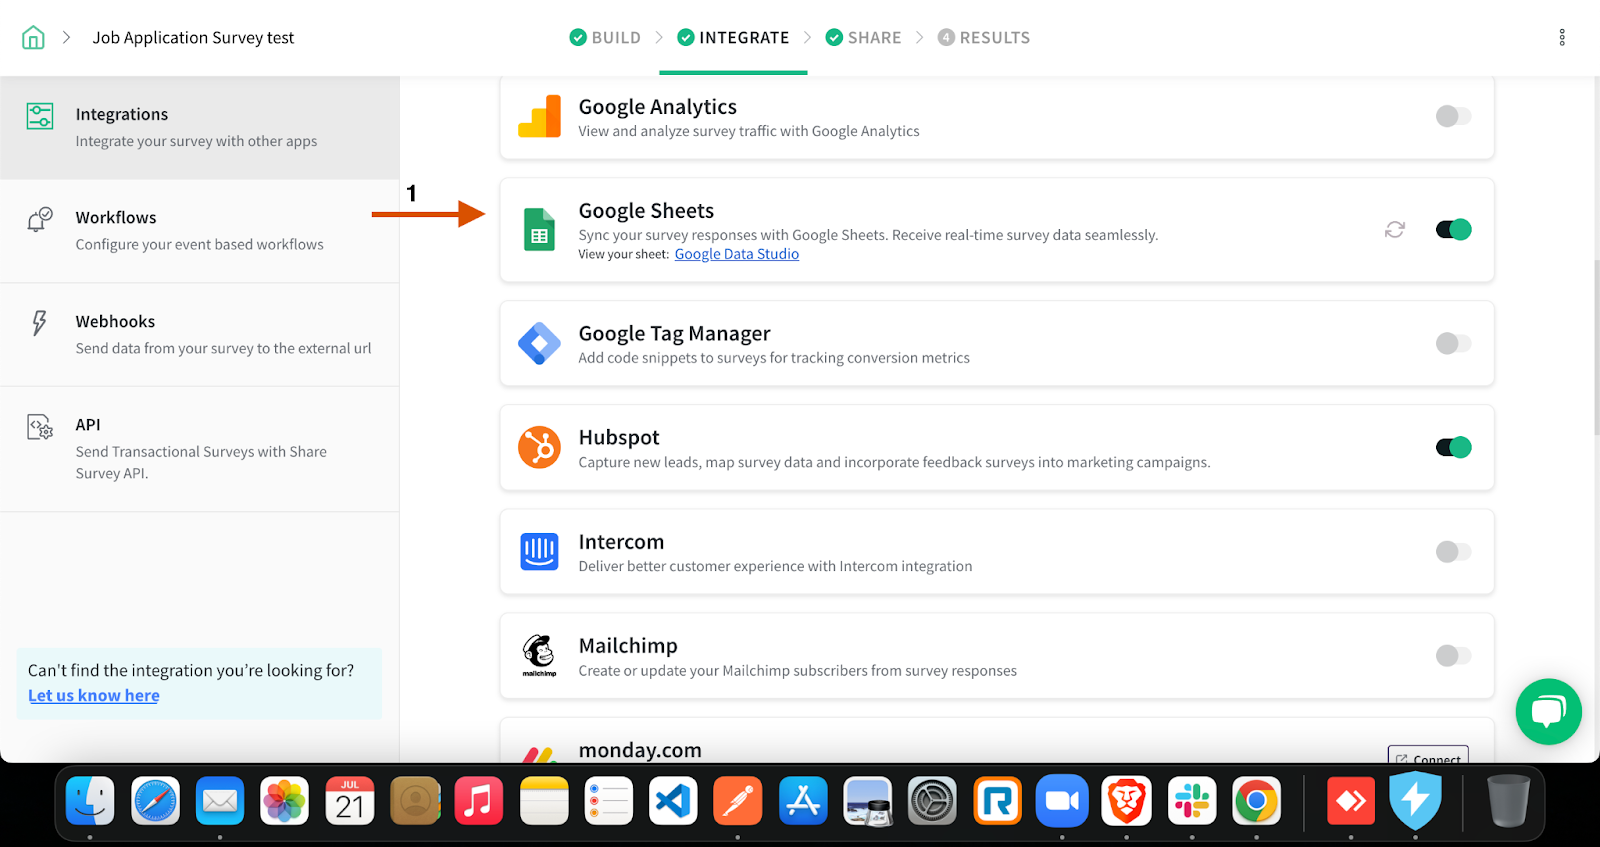Image resolution: width=1600 pixels, height=847 pixels.
Task: Click 'Job Application Survey test' breadcrumb title
Action: pyautogui.click(x=193, y=38)
